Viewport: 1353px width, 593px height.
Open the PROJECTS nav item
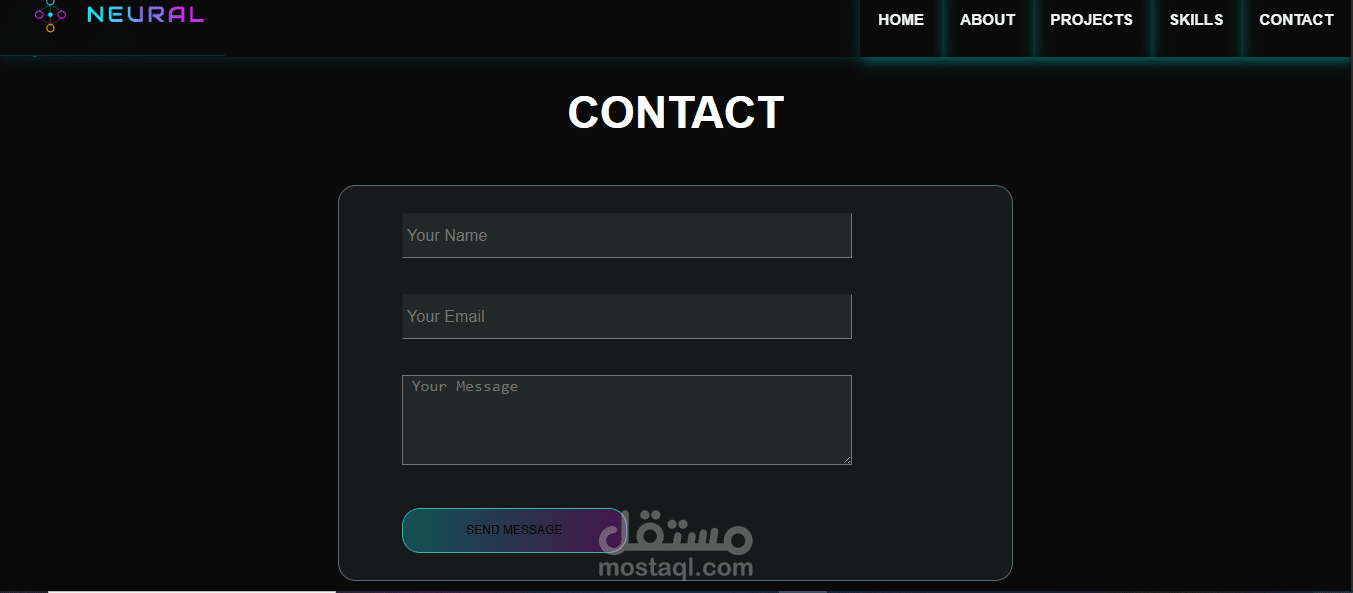coord(1091,20)
